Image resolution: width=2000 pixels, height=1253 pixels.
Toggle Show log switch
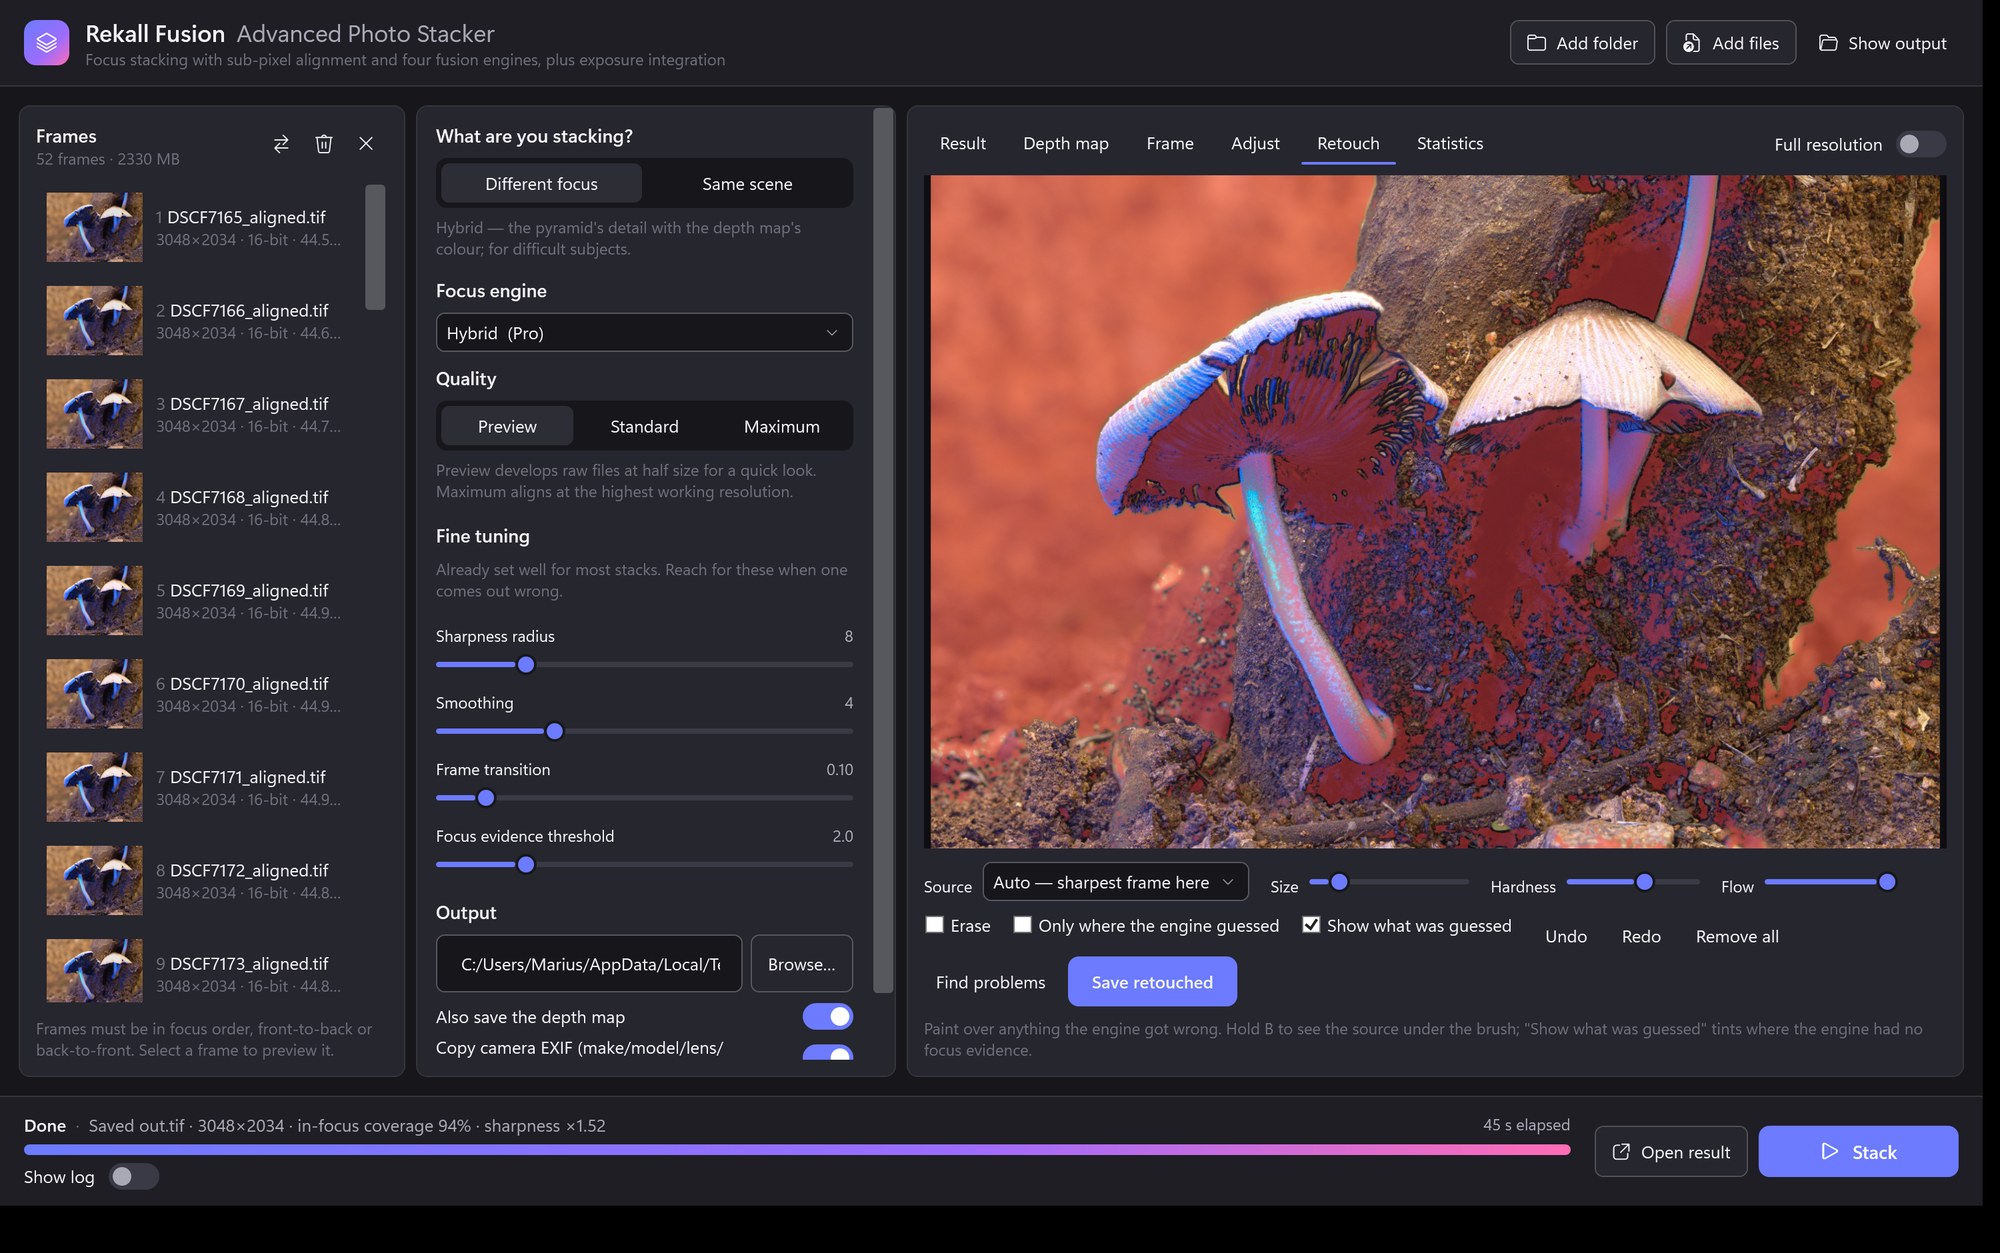[x=133, y=1177]
